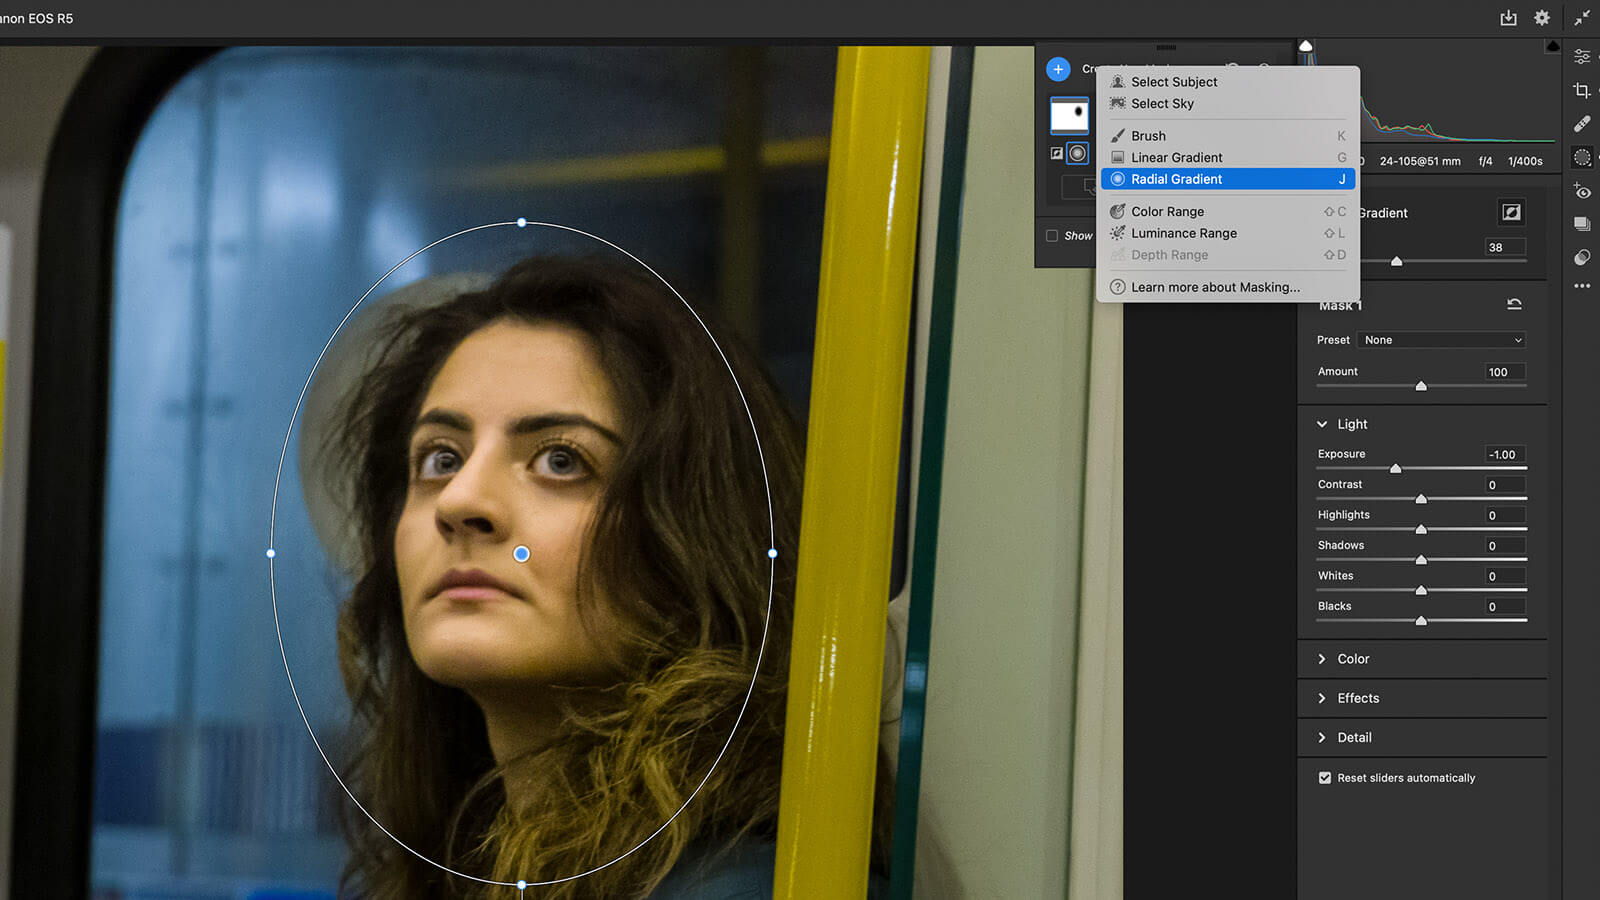
Task: Click the Exposure value field showing -1.00
Action: pyautogui.click(x=1505, y=454)
